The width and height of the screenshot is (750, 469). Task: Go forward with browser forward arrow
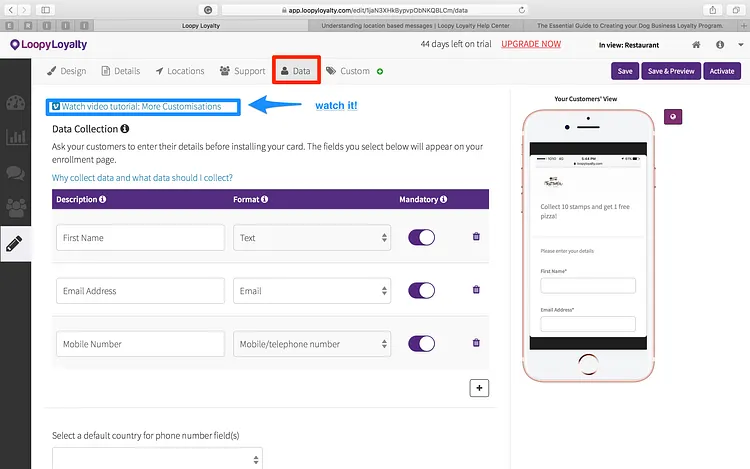point(24,10)
